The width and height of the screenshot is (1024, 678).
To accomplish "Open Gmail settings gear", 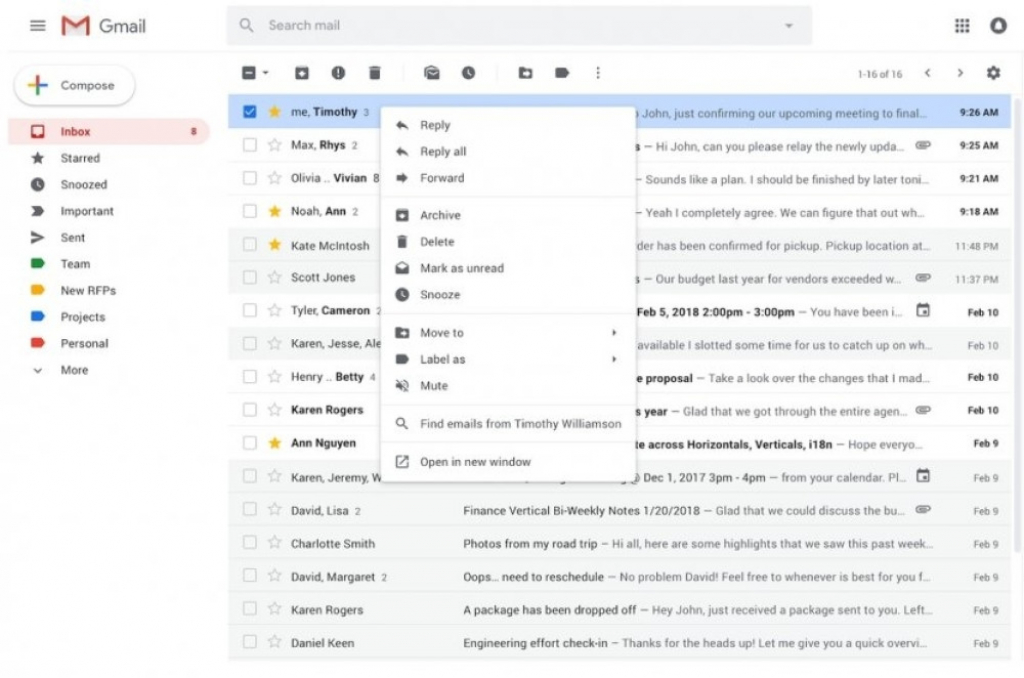I will (x=993, y=72).
